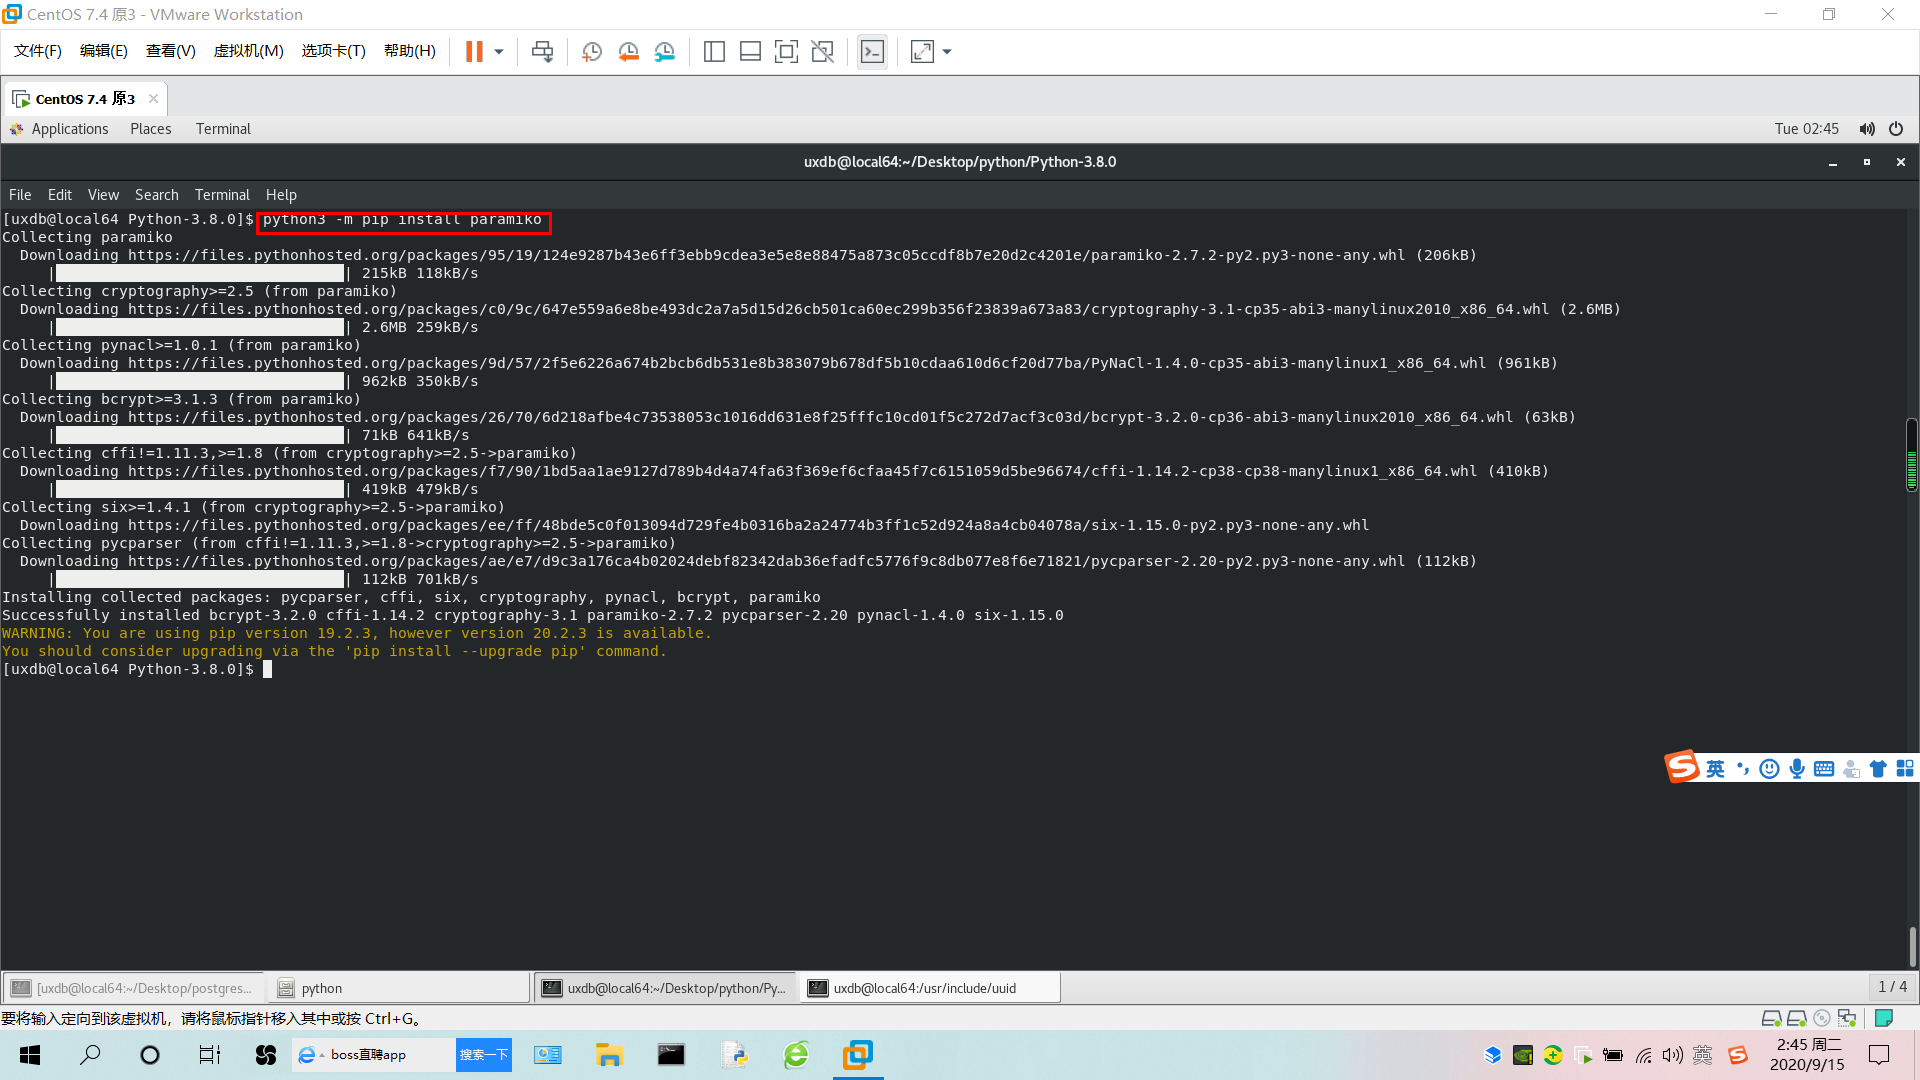The image size is (1920, 1080).
Task: Open Task View on Windows taskbar
Action: click(209, 1055)
